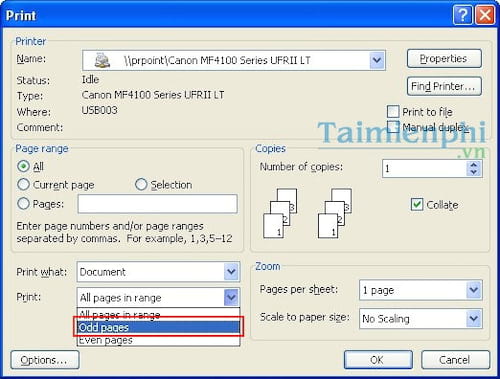The height and width of the screenshot is (379, 500).
Task: Select the Selection radio button
Action: (141, 184)
